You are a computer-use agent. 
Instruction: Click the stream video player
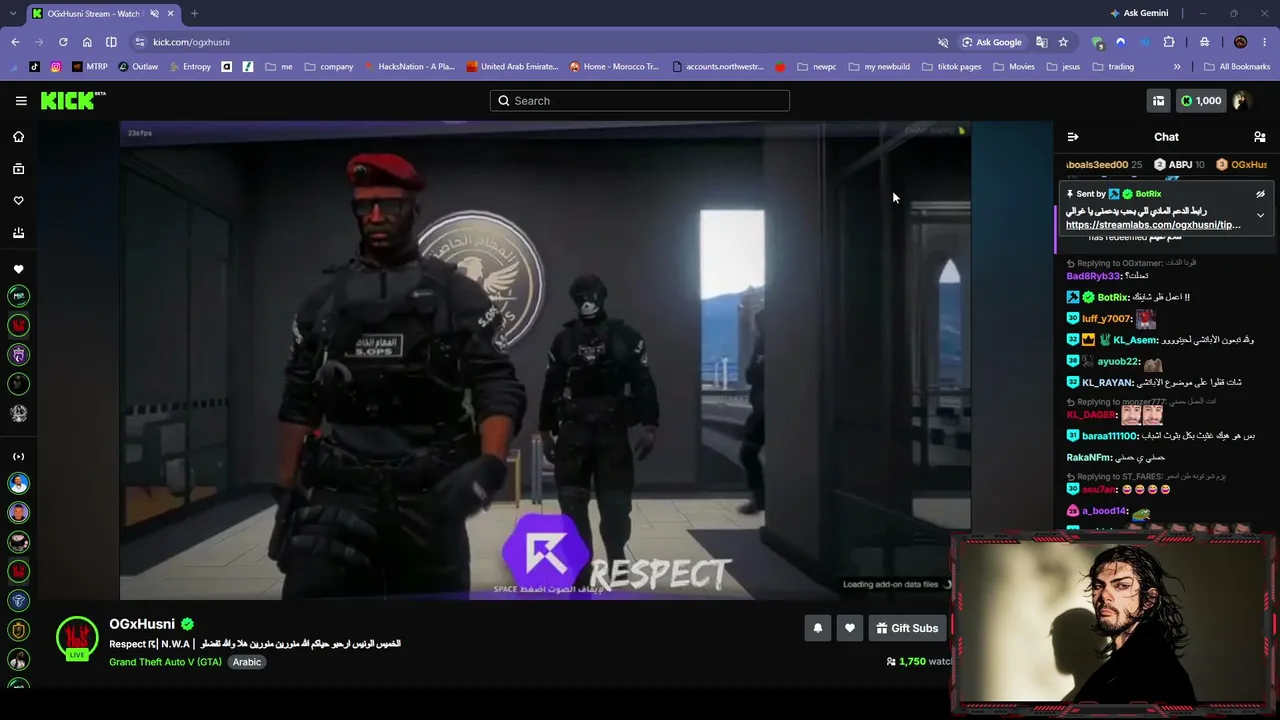tap(545, 360)
